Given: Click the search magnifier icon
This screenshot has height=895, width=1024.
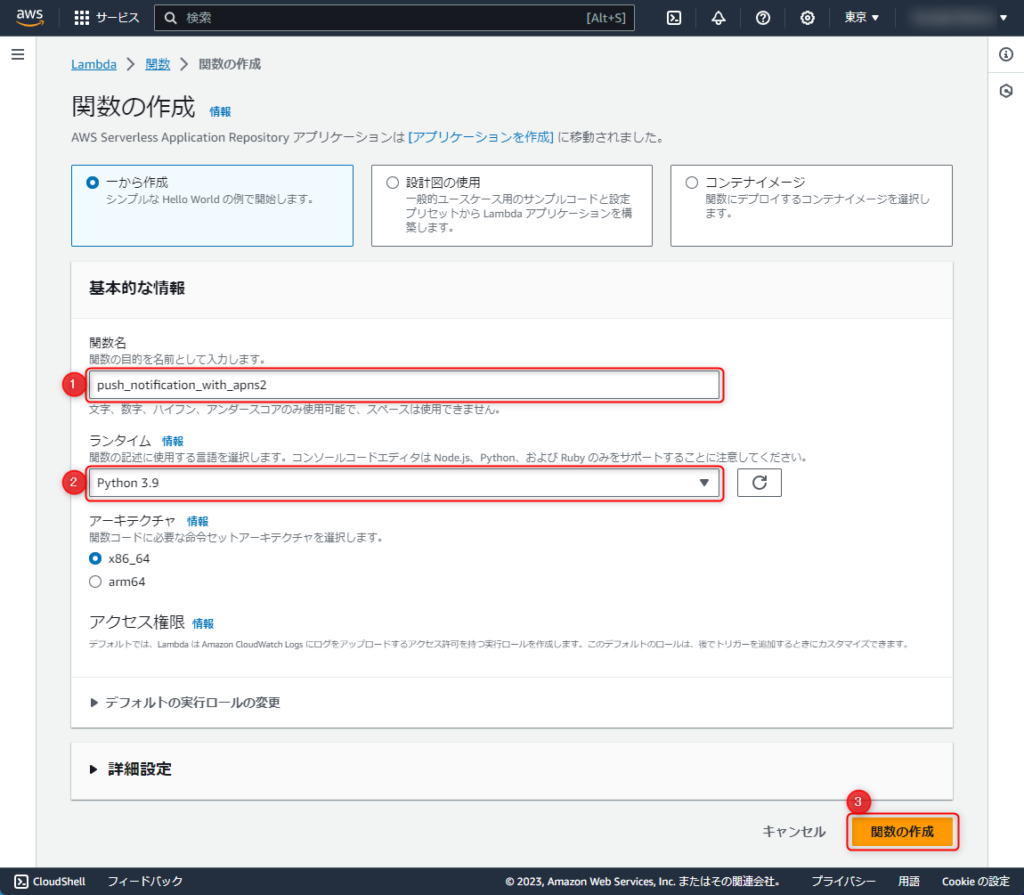Looking at the screenshot, I should click(x=170, y=18).
